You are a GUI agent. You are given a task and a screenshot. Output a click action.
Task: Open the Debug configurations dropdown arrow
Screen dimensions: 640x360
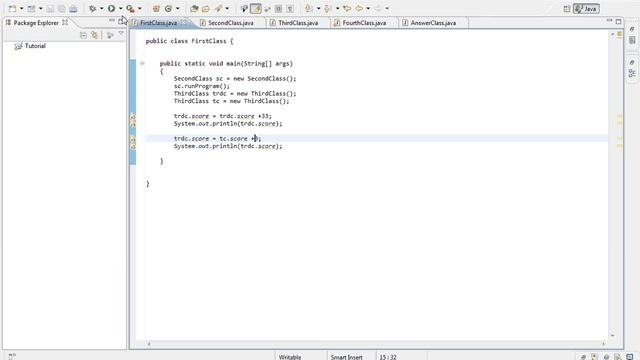click(x=101, y=8)
